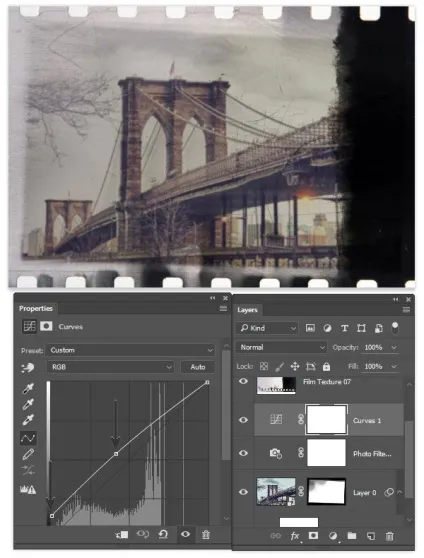Link layers in Layers panel footer

(276, 536)
